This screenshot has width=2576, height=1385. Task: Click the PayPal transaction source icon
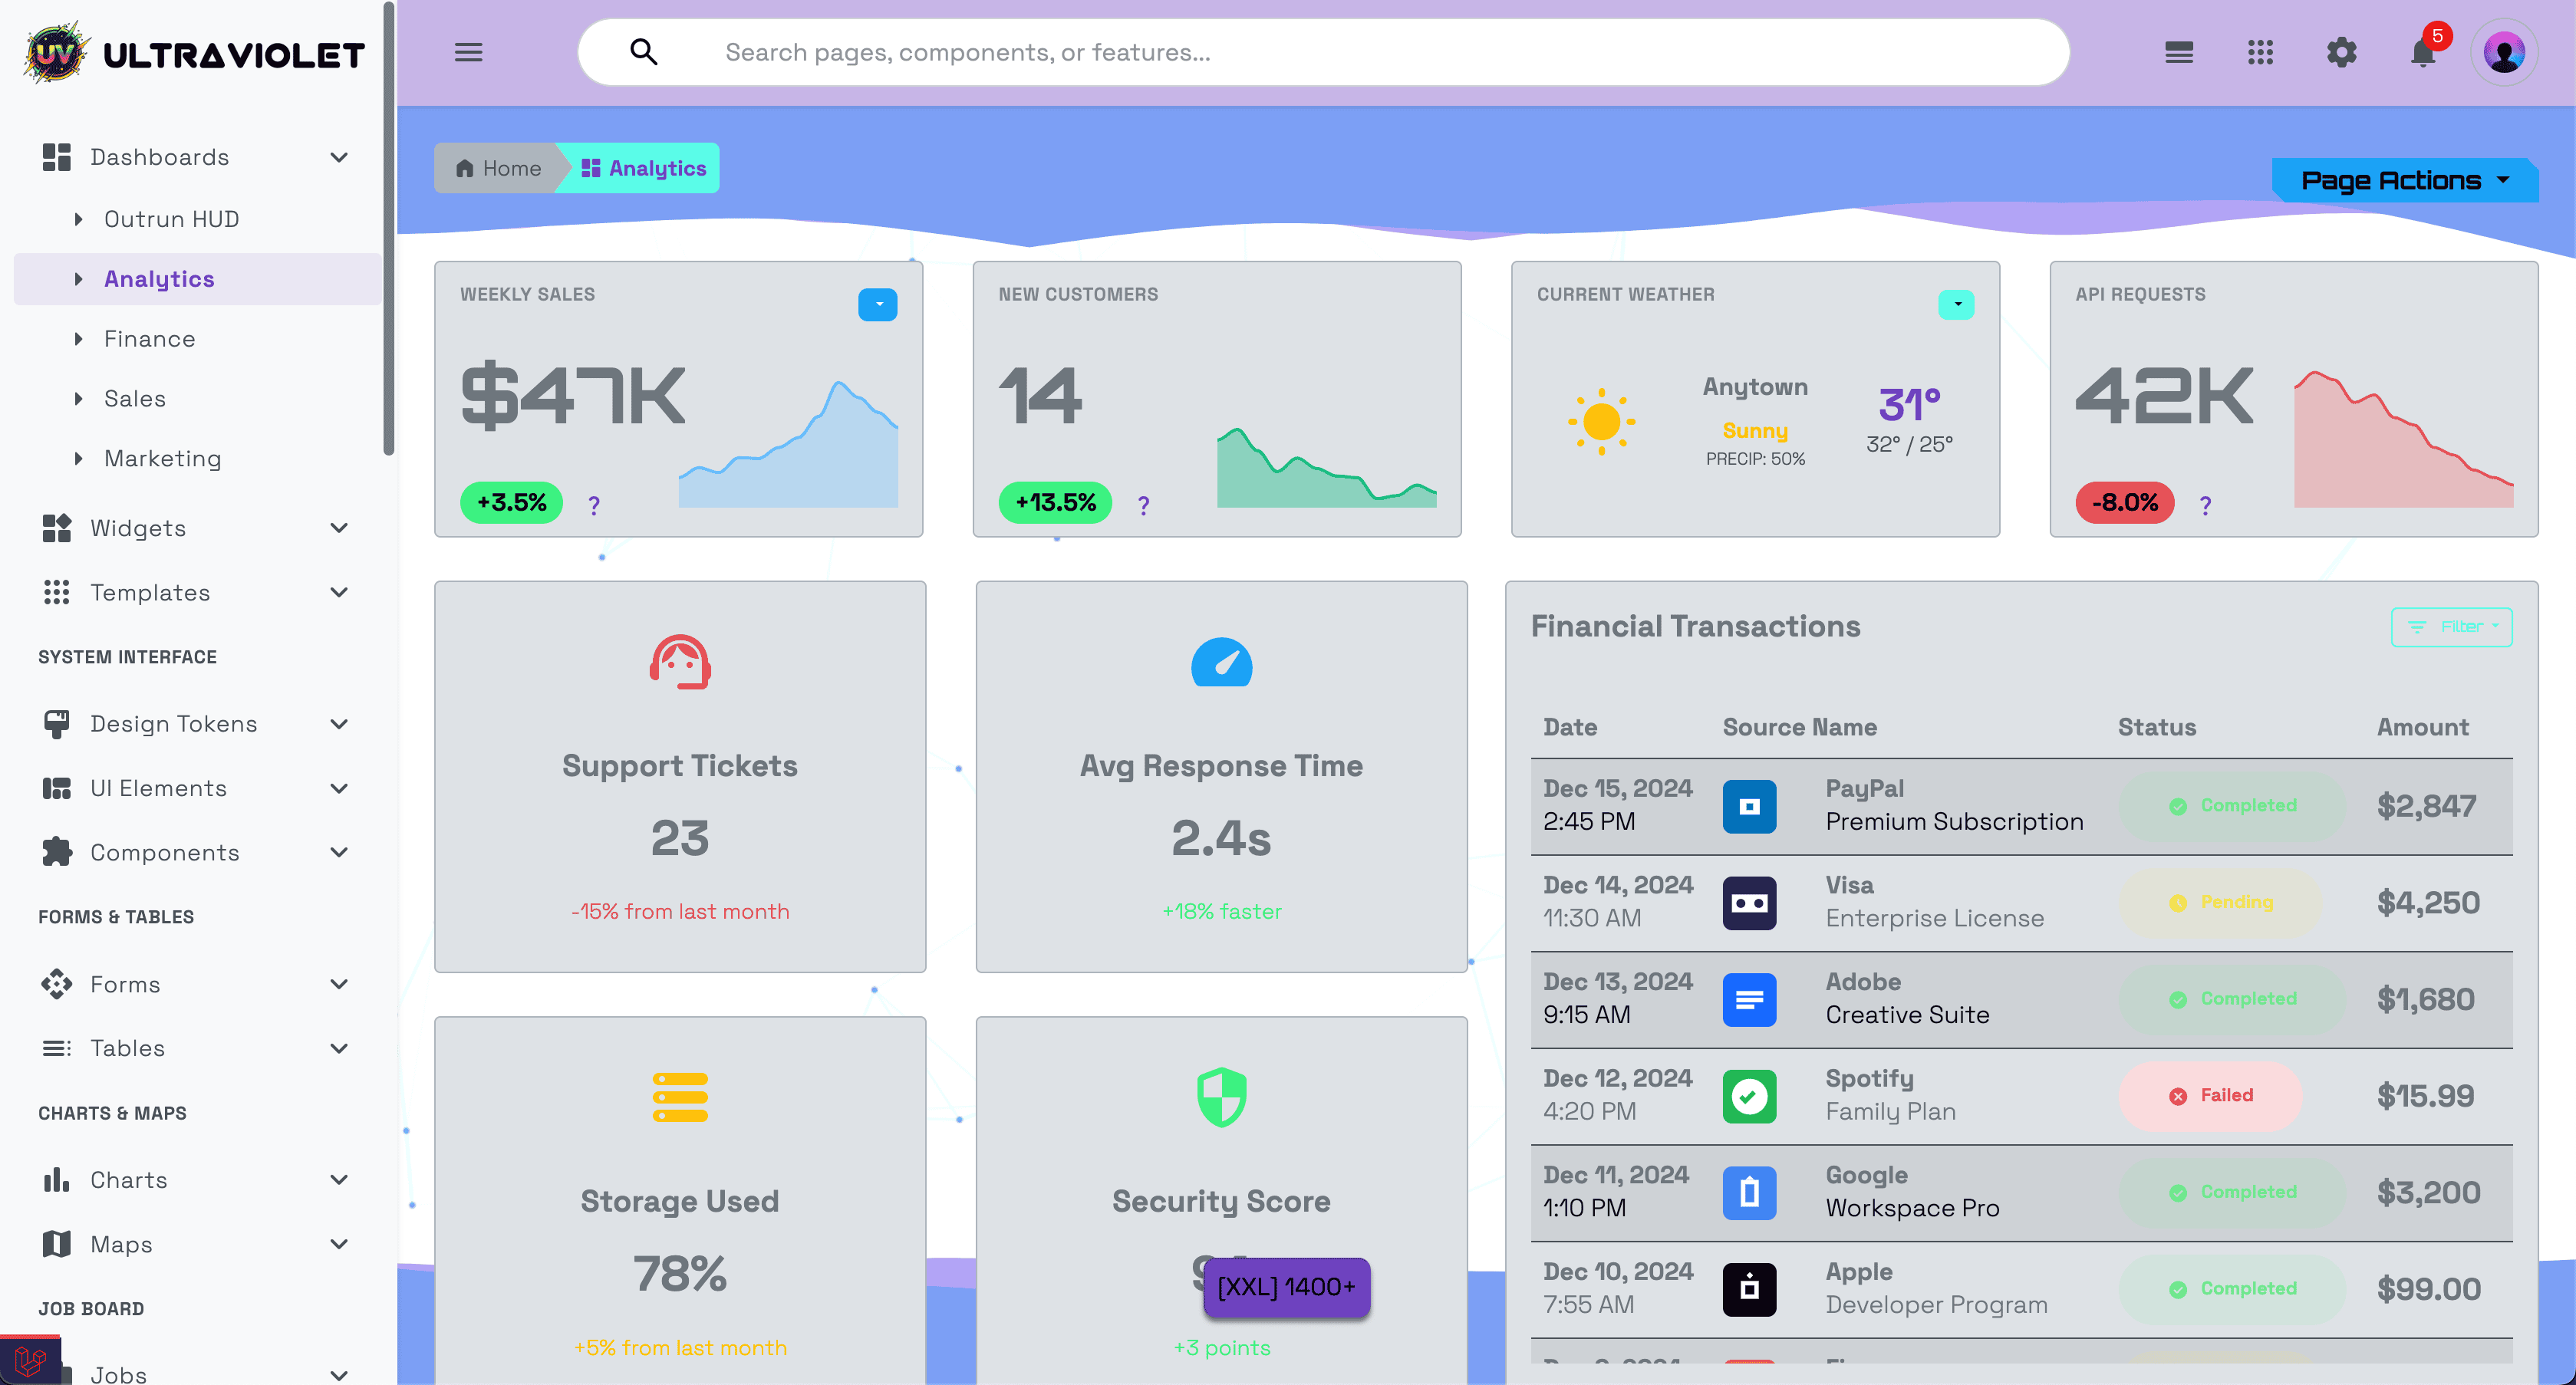tap(1750, 806)
